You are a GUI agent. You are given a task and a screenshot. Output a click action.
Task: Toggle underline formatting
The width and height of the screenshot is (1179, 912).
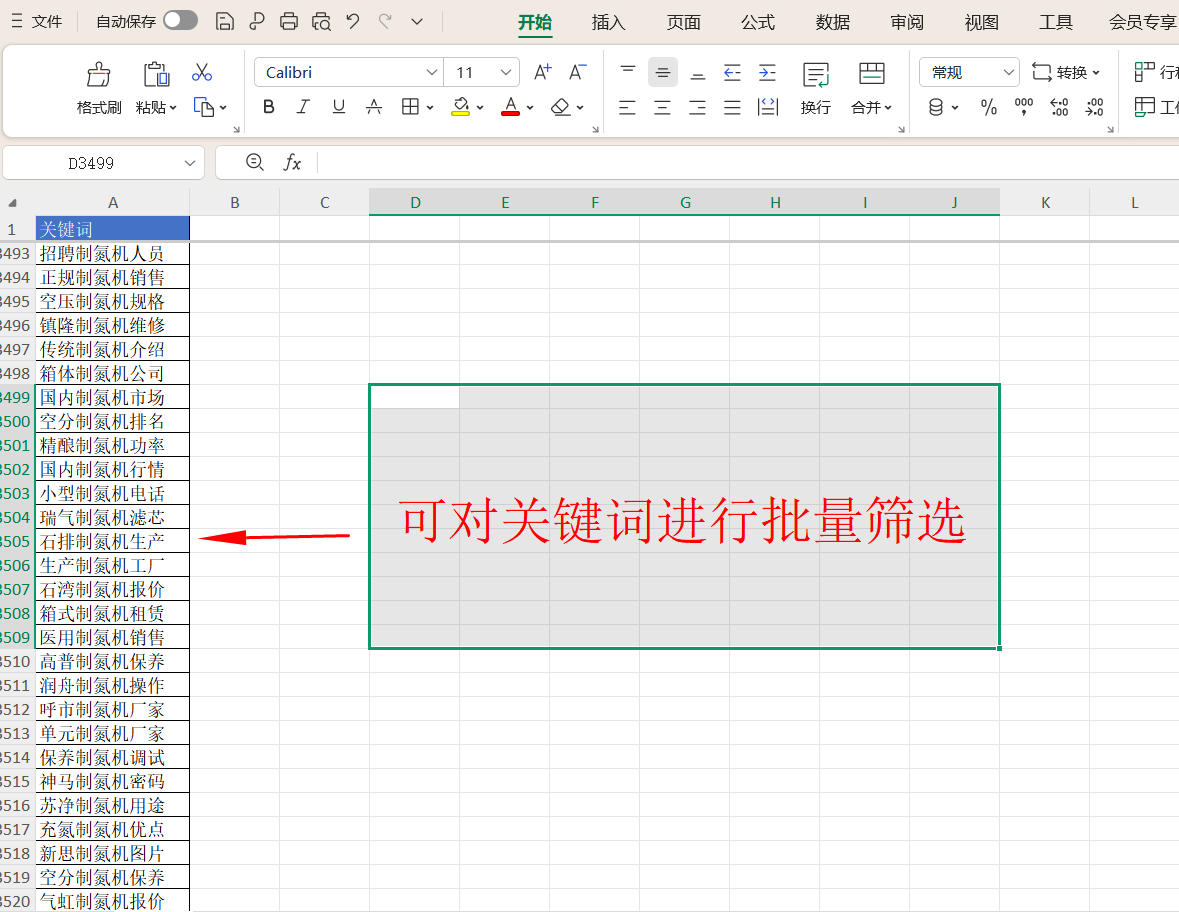[x=338, y=107]
